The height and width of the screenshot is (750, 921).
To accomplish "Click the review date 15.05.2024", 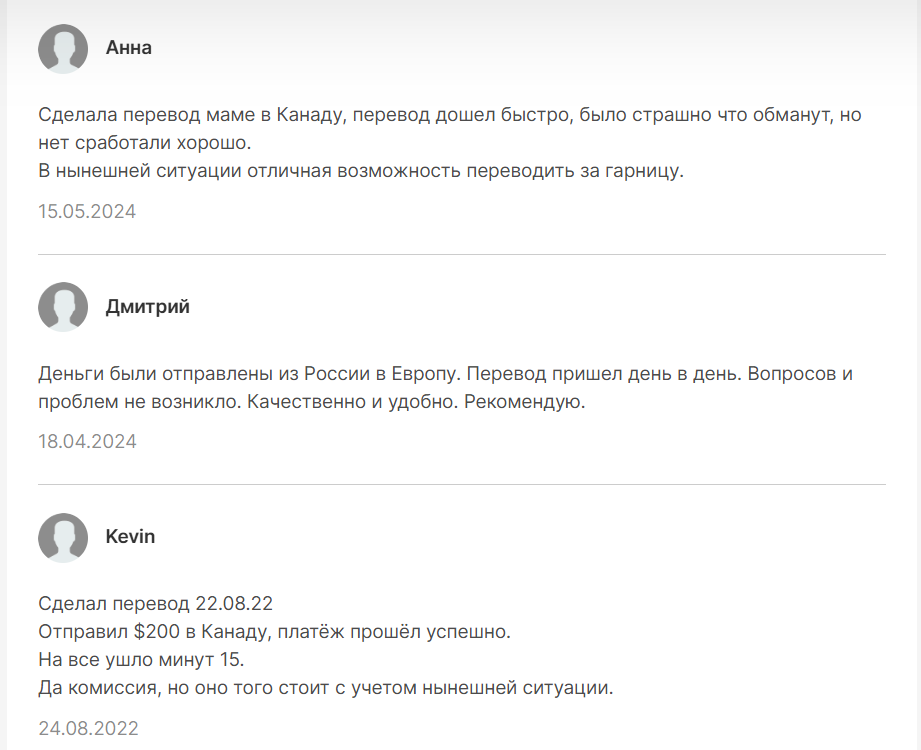I will [87, 211].
